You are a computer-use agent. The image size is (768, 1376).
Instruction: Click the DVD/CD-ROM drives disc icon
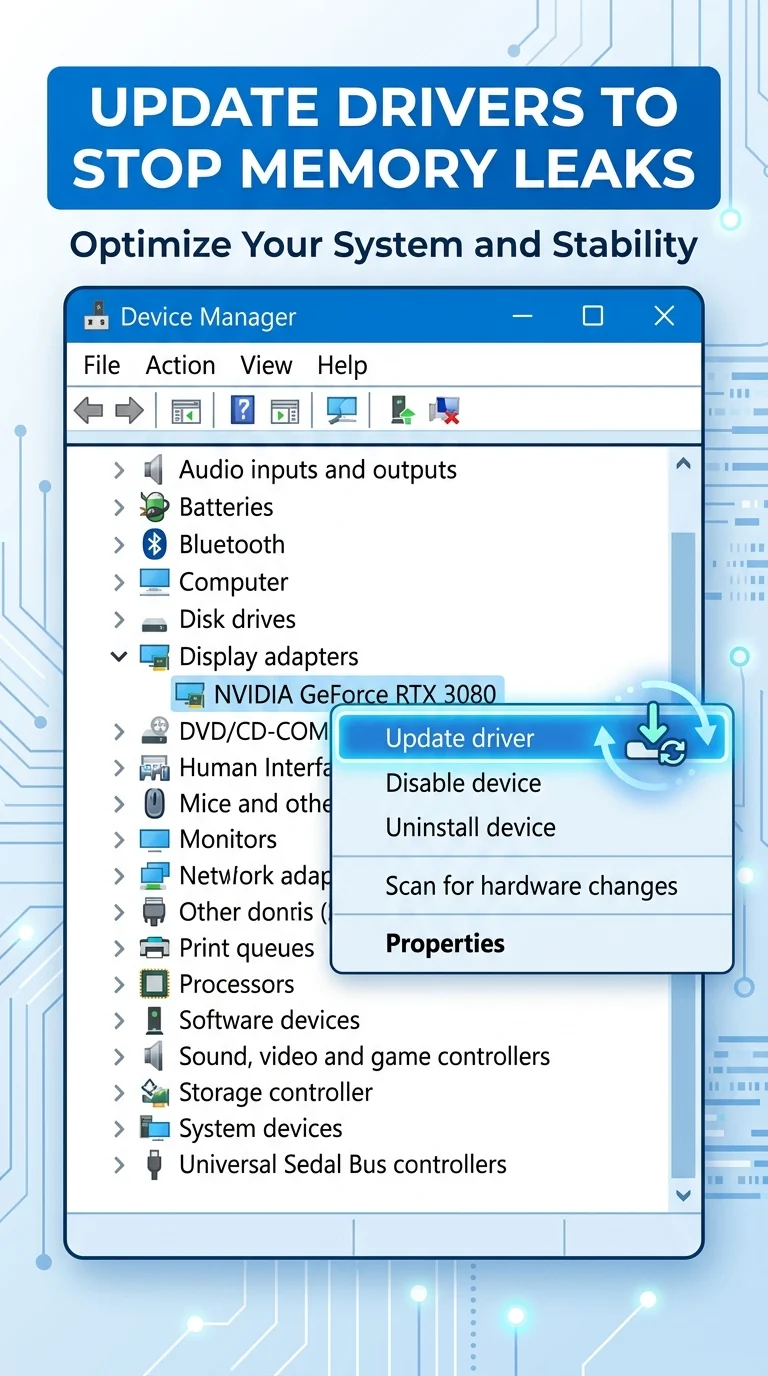pyautogui.click(x=154, y=731)
